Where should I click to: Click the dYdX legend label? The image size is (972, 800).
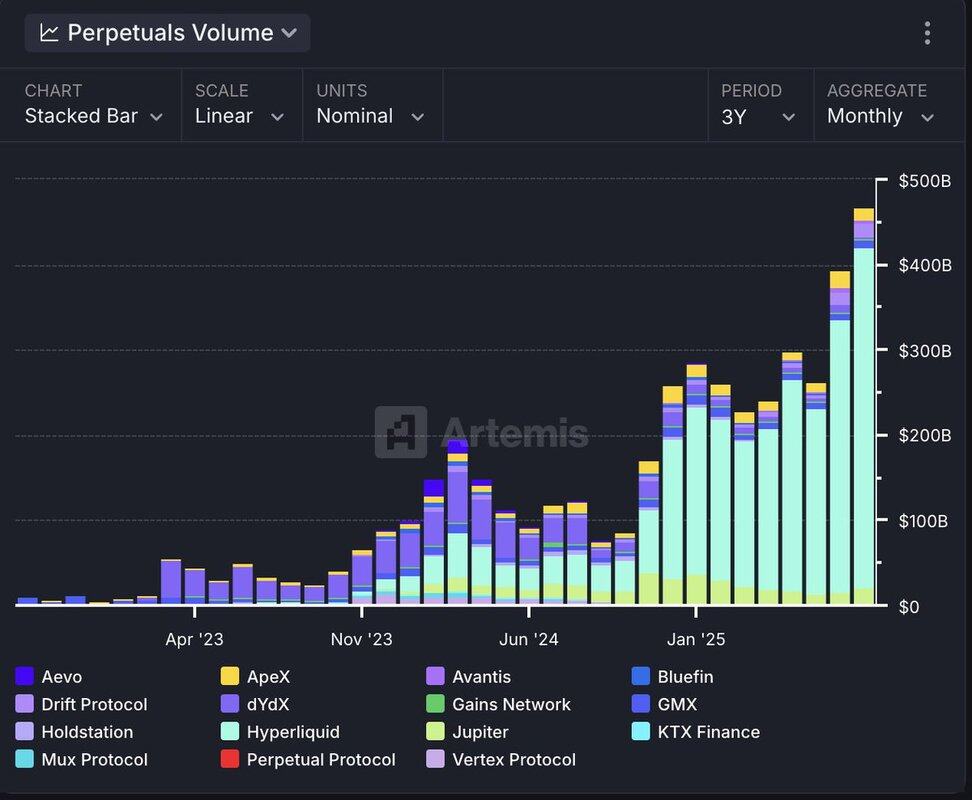coord(268,705)
